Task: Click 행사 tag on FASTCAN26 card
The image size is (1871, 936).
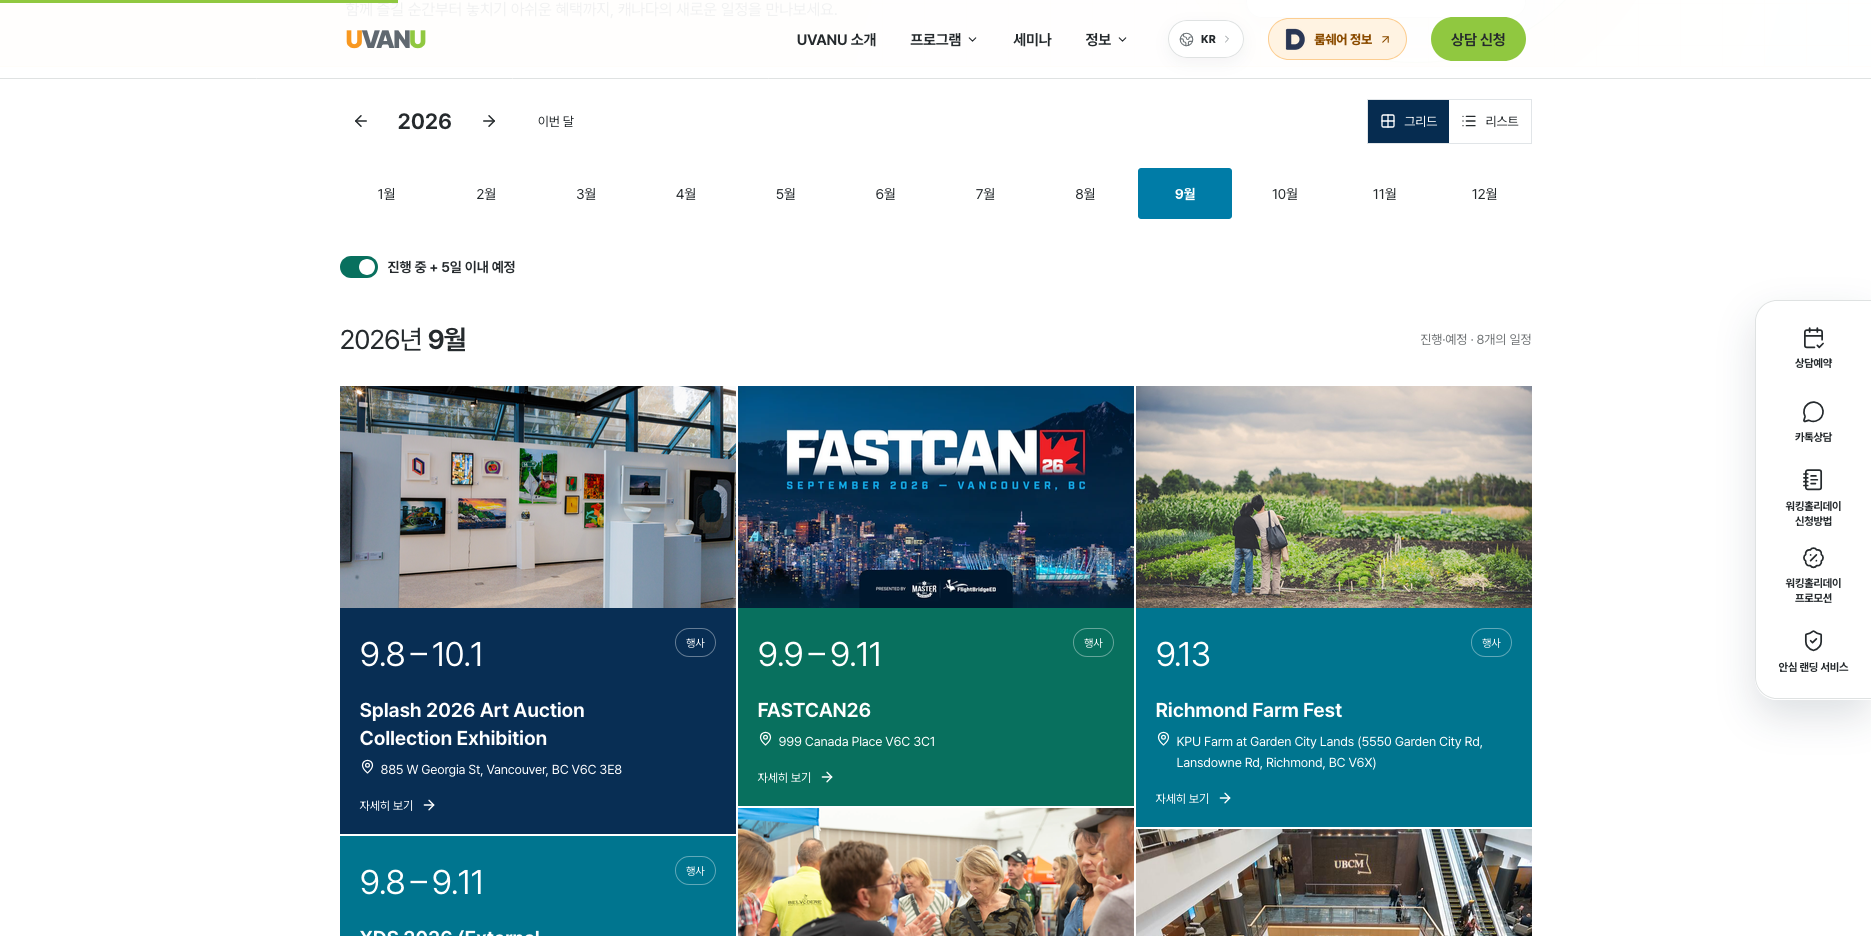Action: tap(1093, 643)
